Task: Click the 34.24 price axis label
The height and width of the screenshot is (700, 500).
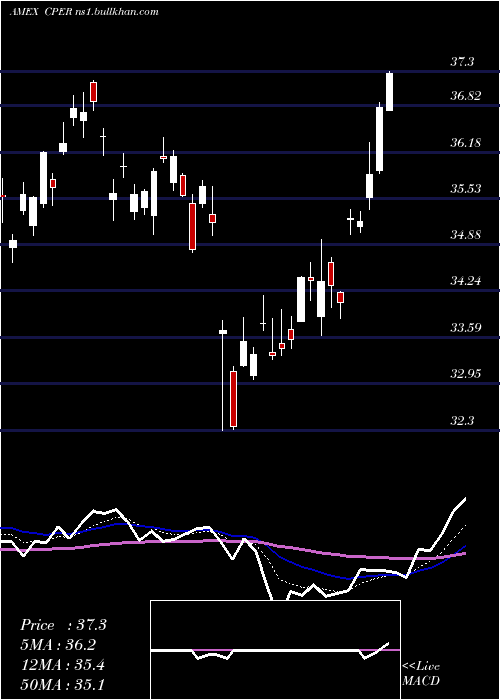Action: (465, 281)
